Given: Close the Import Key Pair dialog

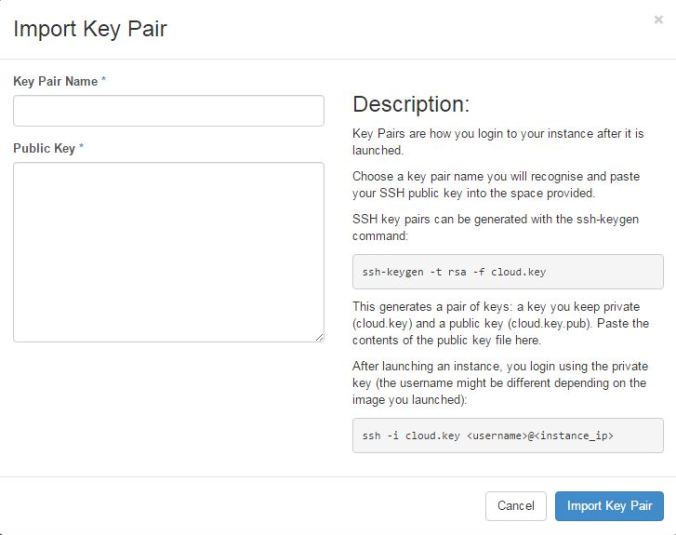Looking at the screenshot, I should [x=658, y=20].
